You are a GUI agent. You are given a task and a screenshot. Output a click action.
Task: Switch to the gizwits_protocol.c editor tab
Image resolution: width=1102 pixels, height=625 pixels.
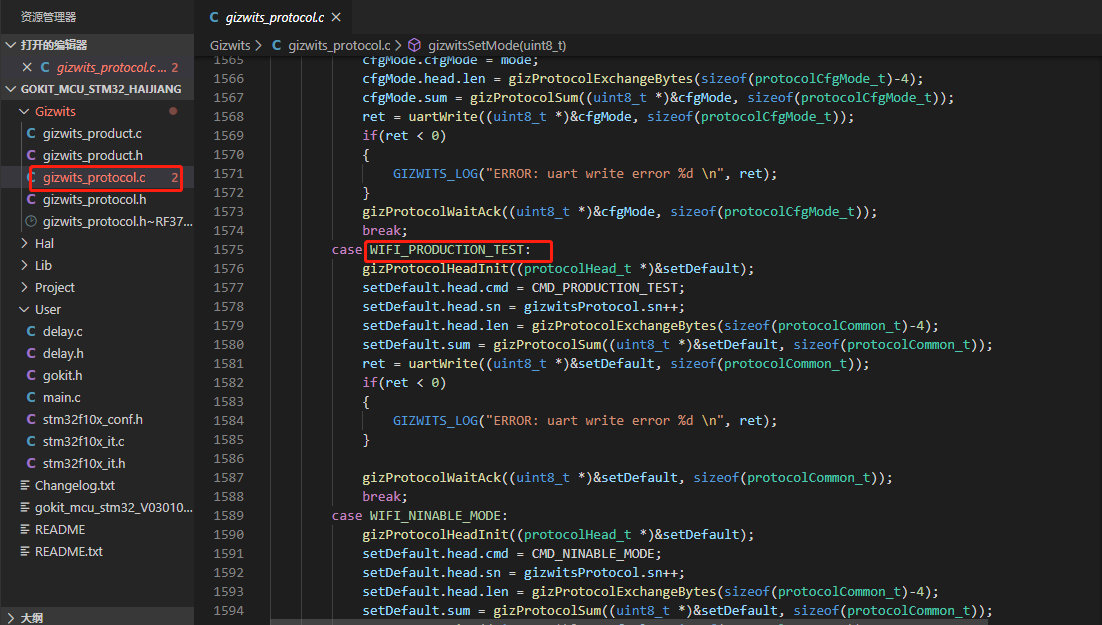[x=273, y=18]
